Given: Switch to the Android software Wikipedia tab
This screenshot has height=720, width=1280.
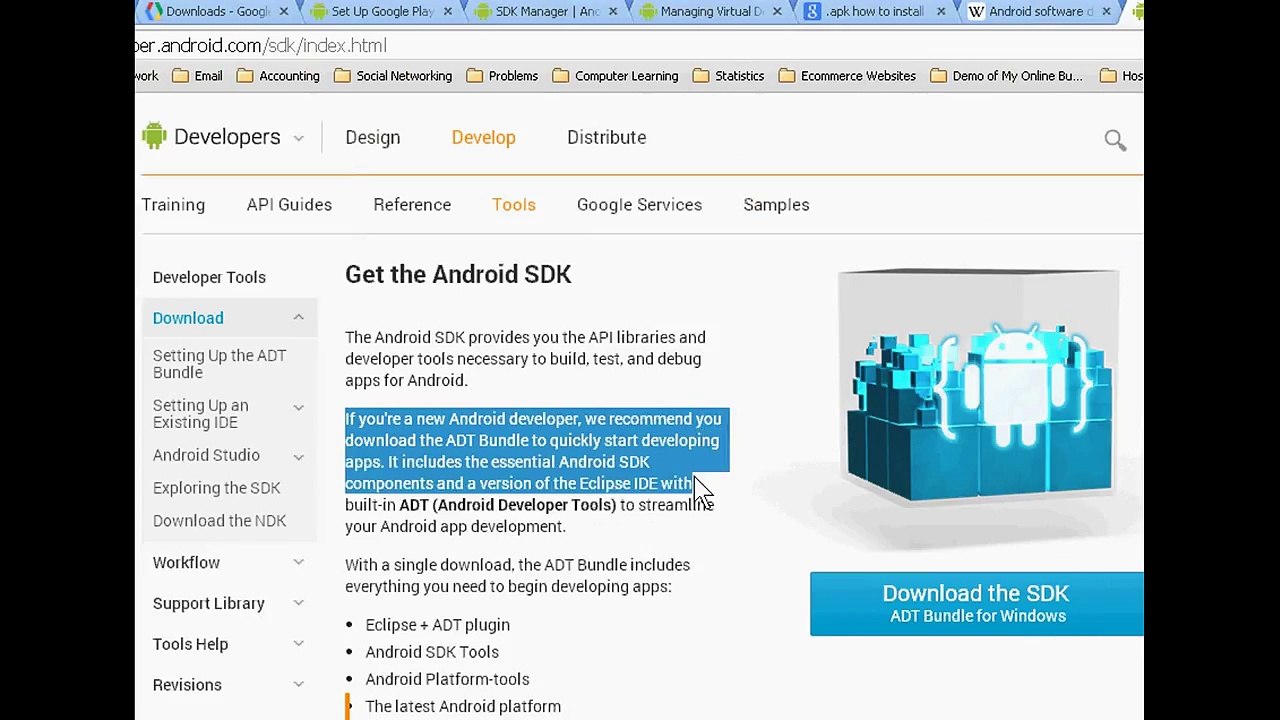Looking at the screenshot, I should (x=1041, y=11).
